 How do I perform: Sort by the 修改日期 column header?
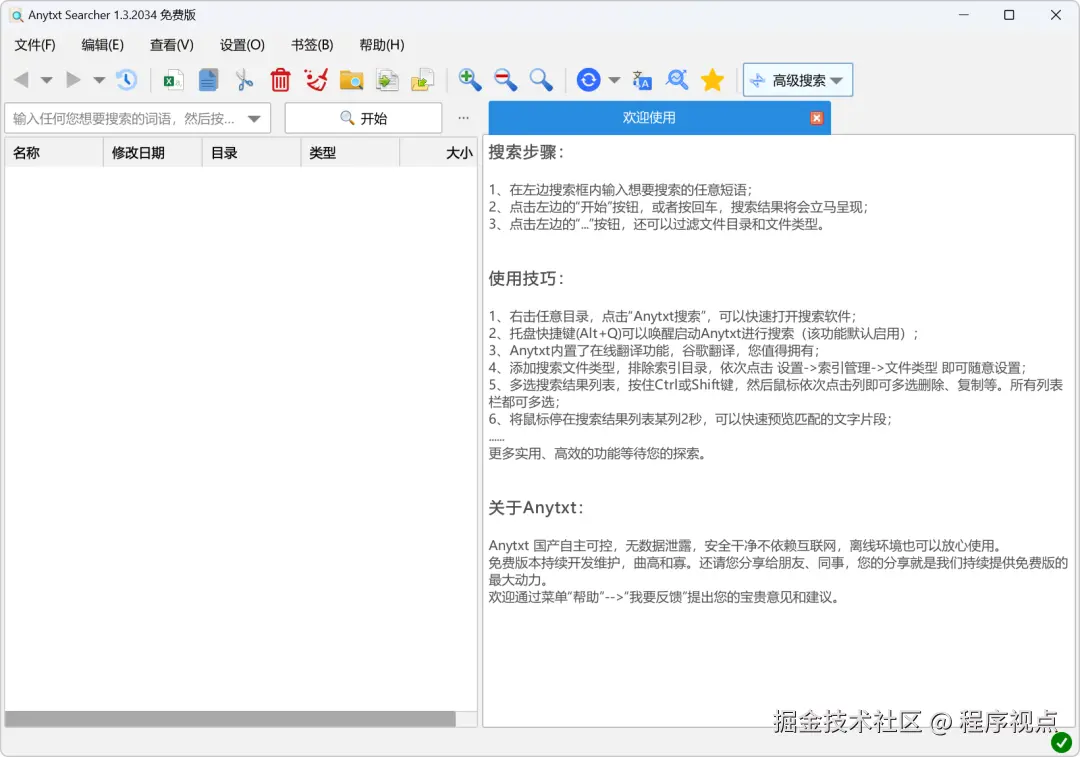pyautogui.click(x=152, y=152)
